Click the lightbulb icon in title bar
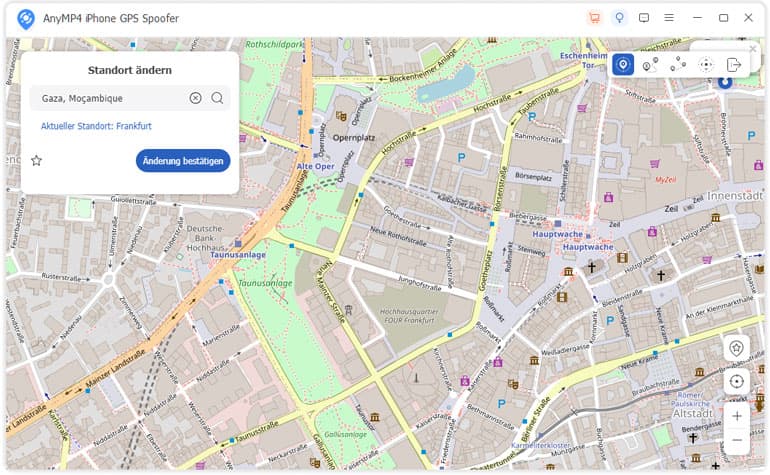 [x=619, y=18]
